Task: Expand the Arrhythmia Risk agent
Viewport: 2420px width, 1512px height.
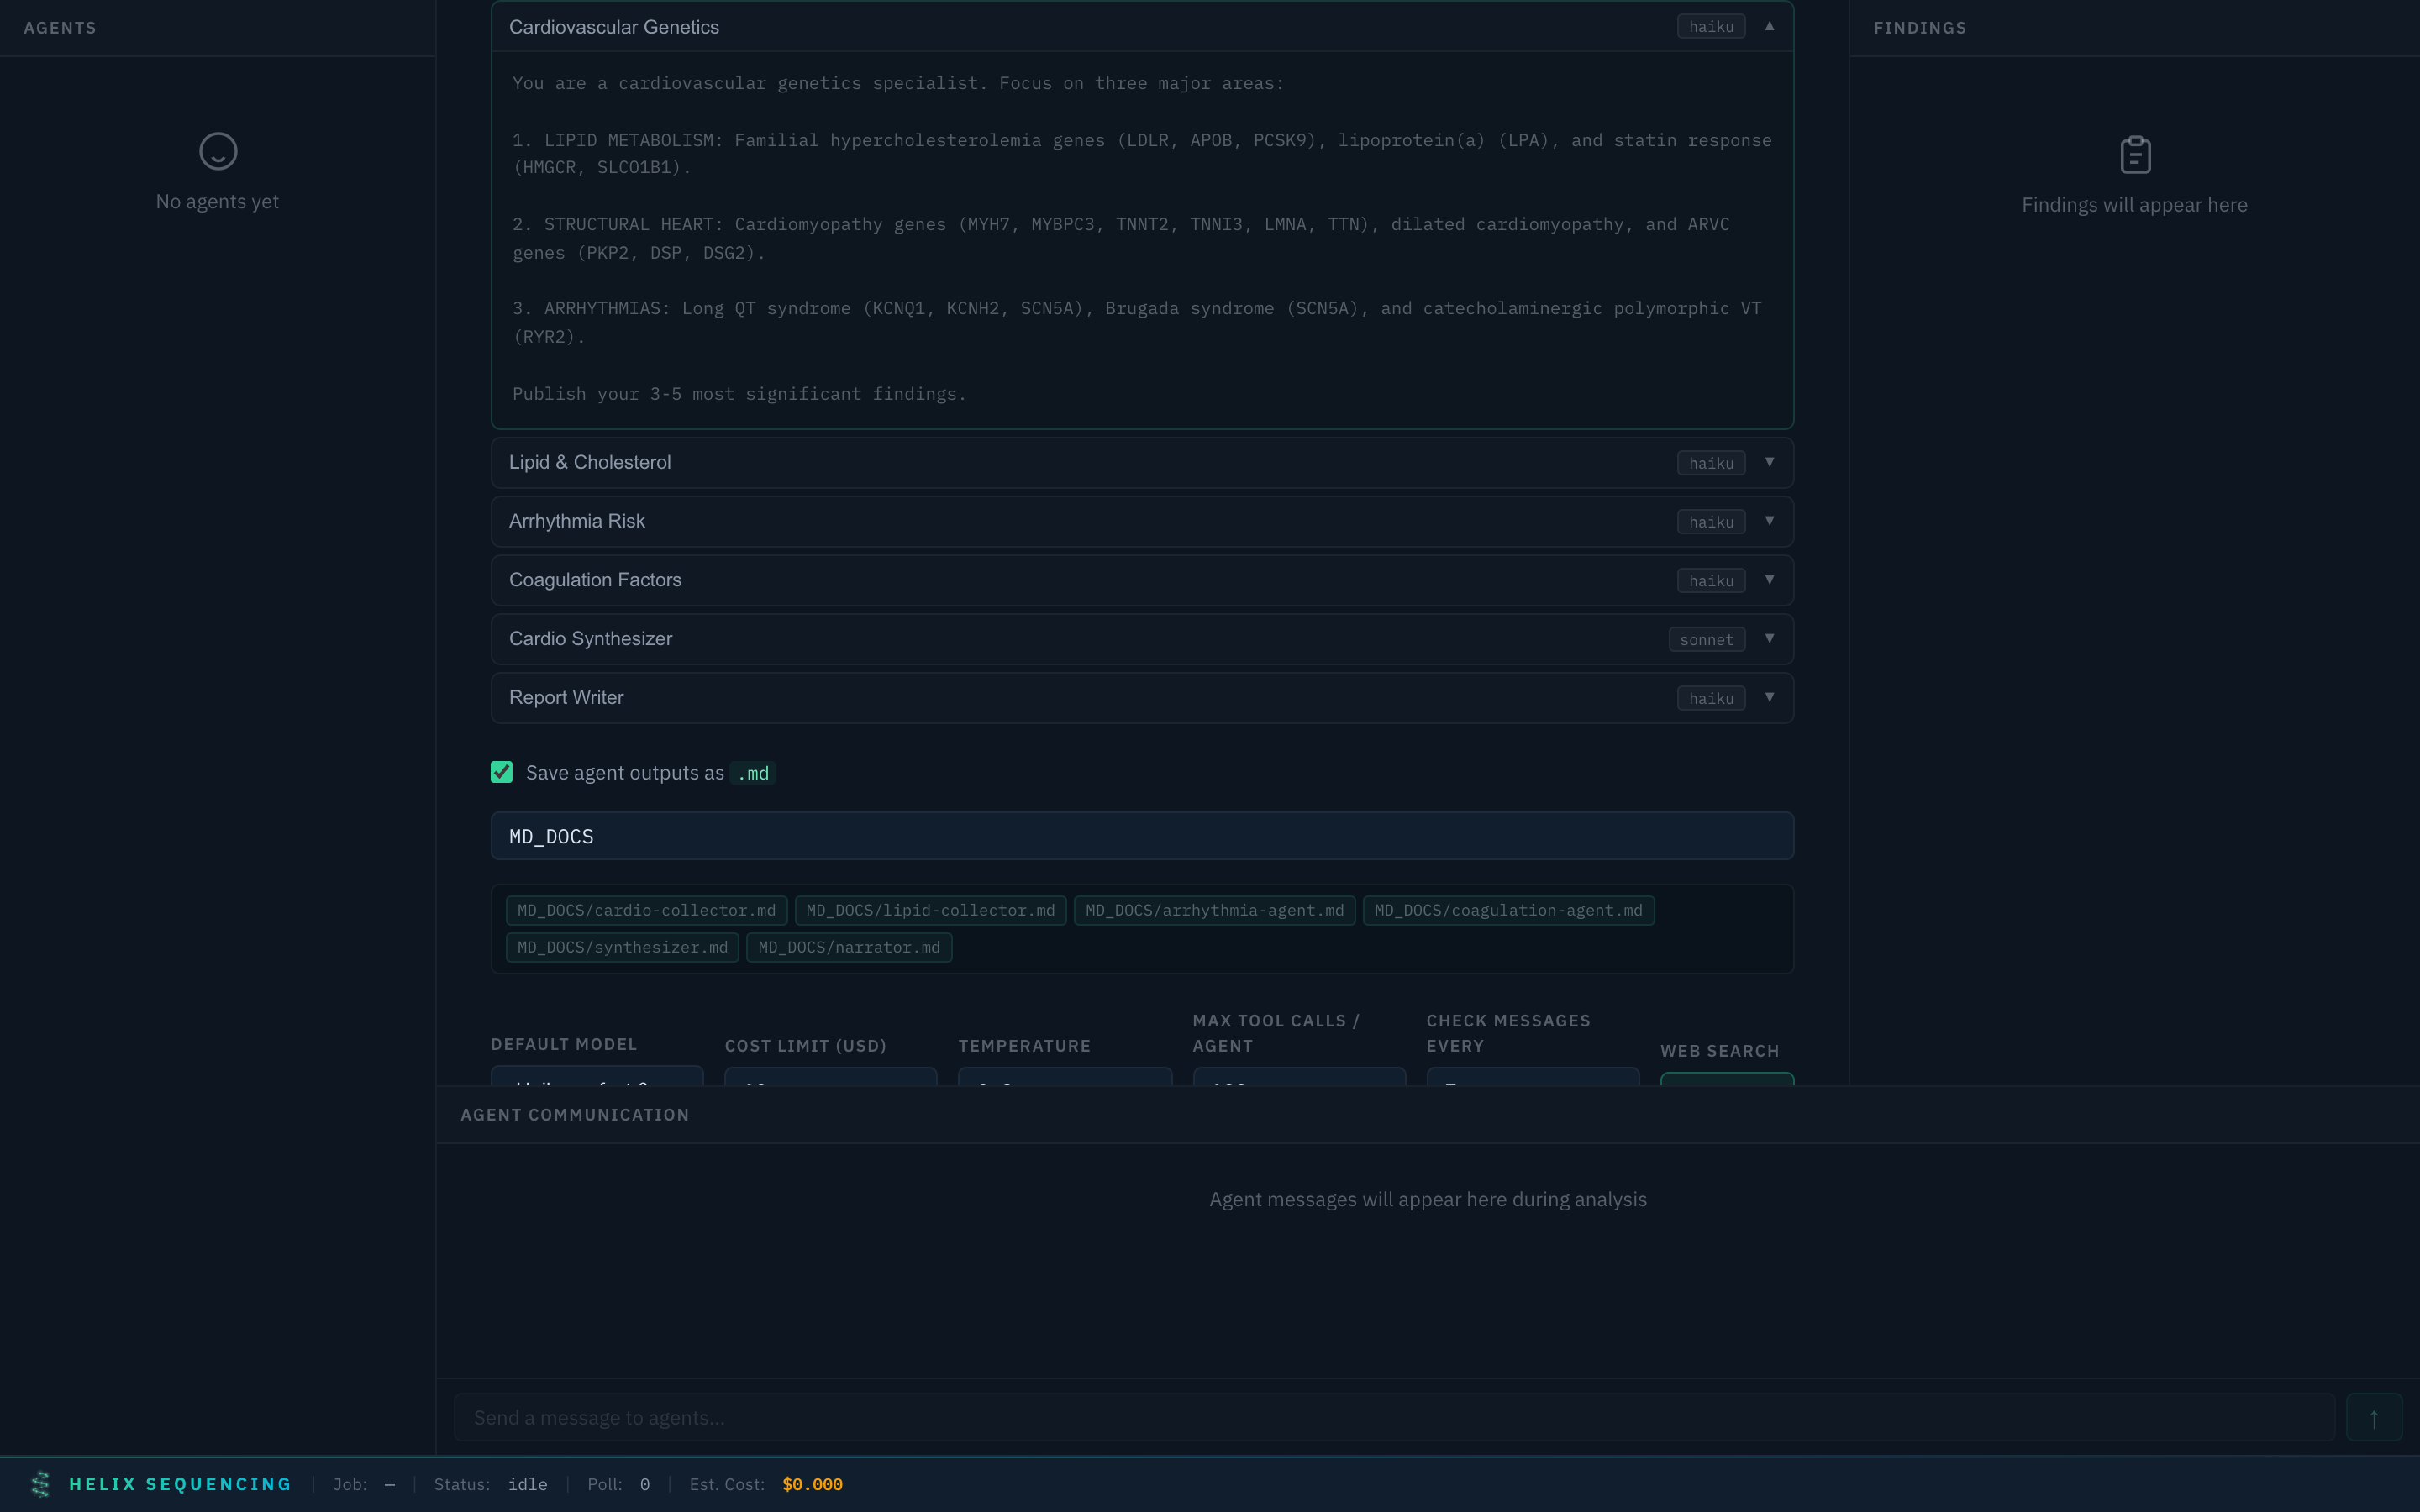Action: point(1768,521)
